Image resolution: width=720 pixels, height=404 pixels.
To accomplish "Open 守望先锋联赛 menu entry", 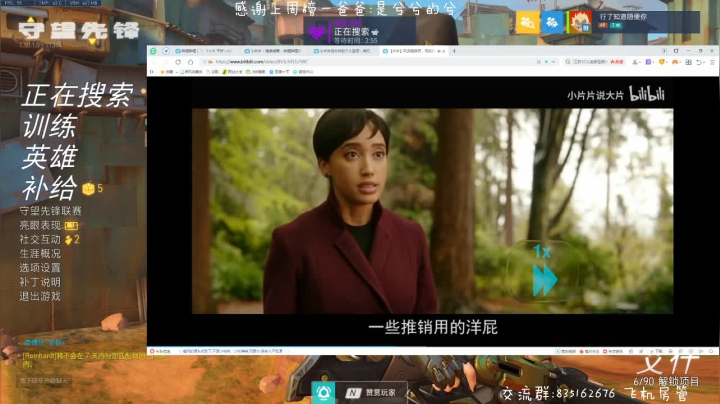I will pyautogui.click(x=51, y=211).
